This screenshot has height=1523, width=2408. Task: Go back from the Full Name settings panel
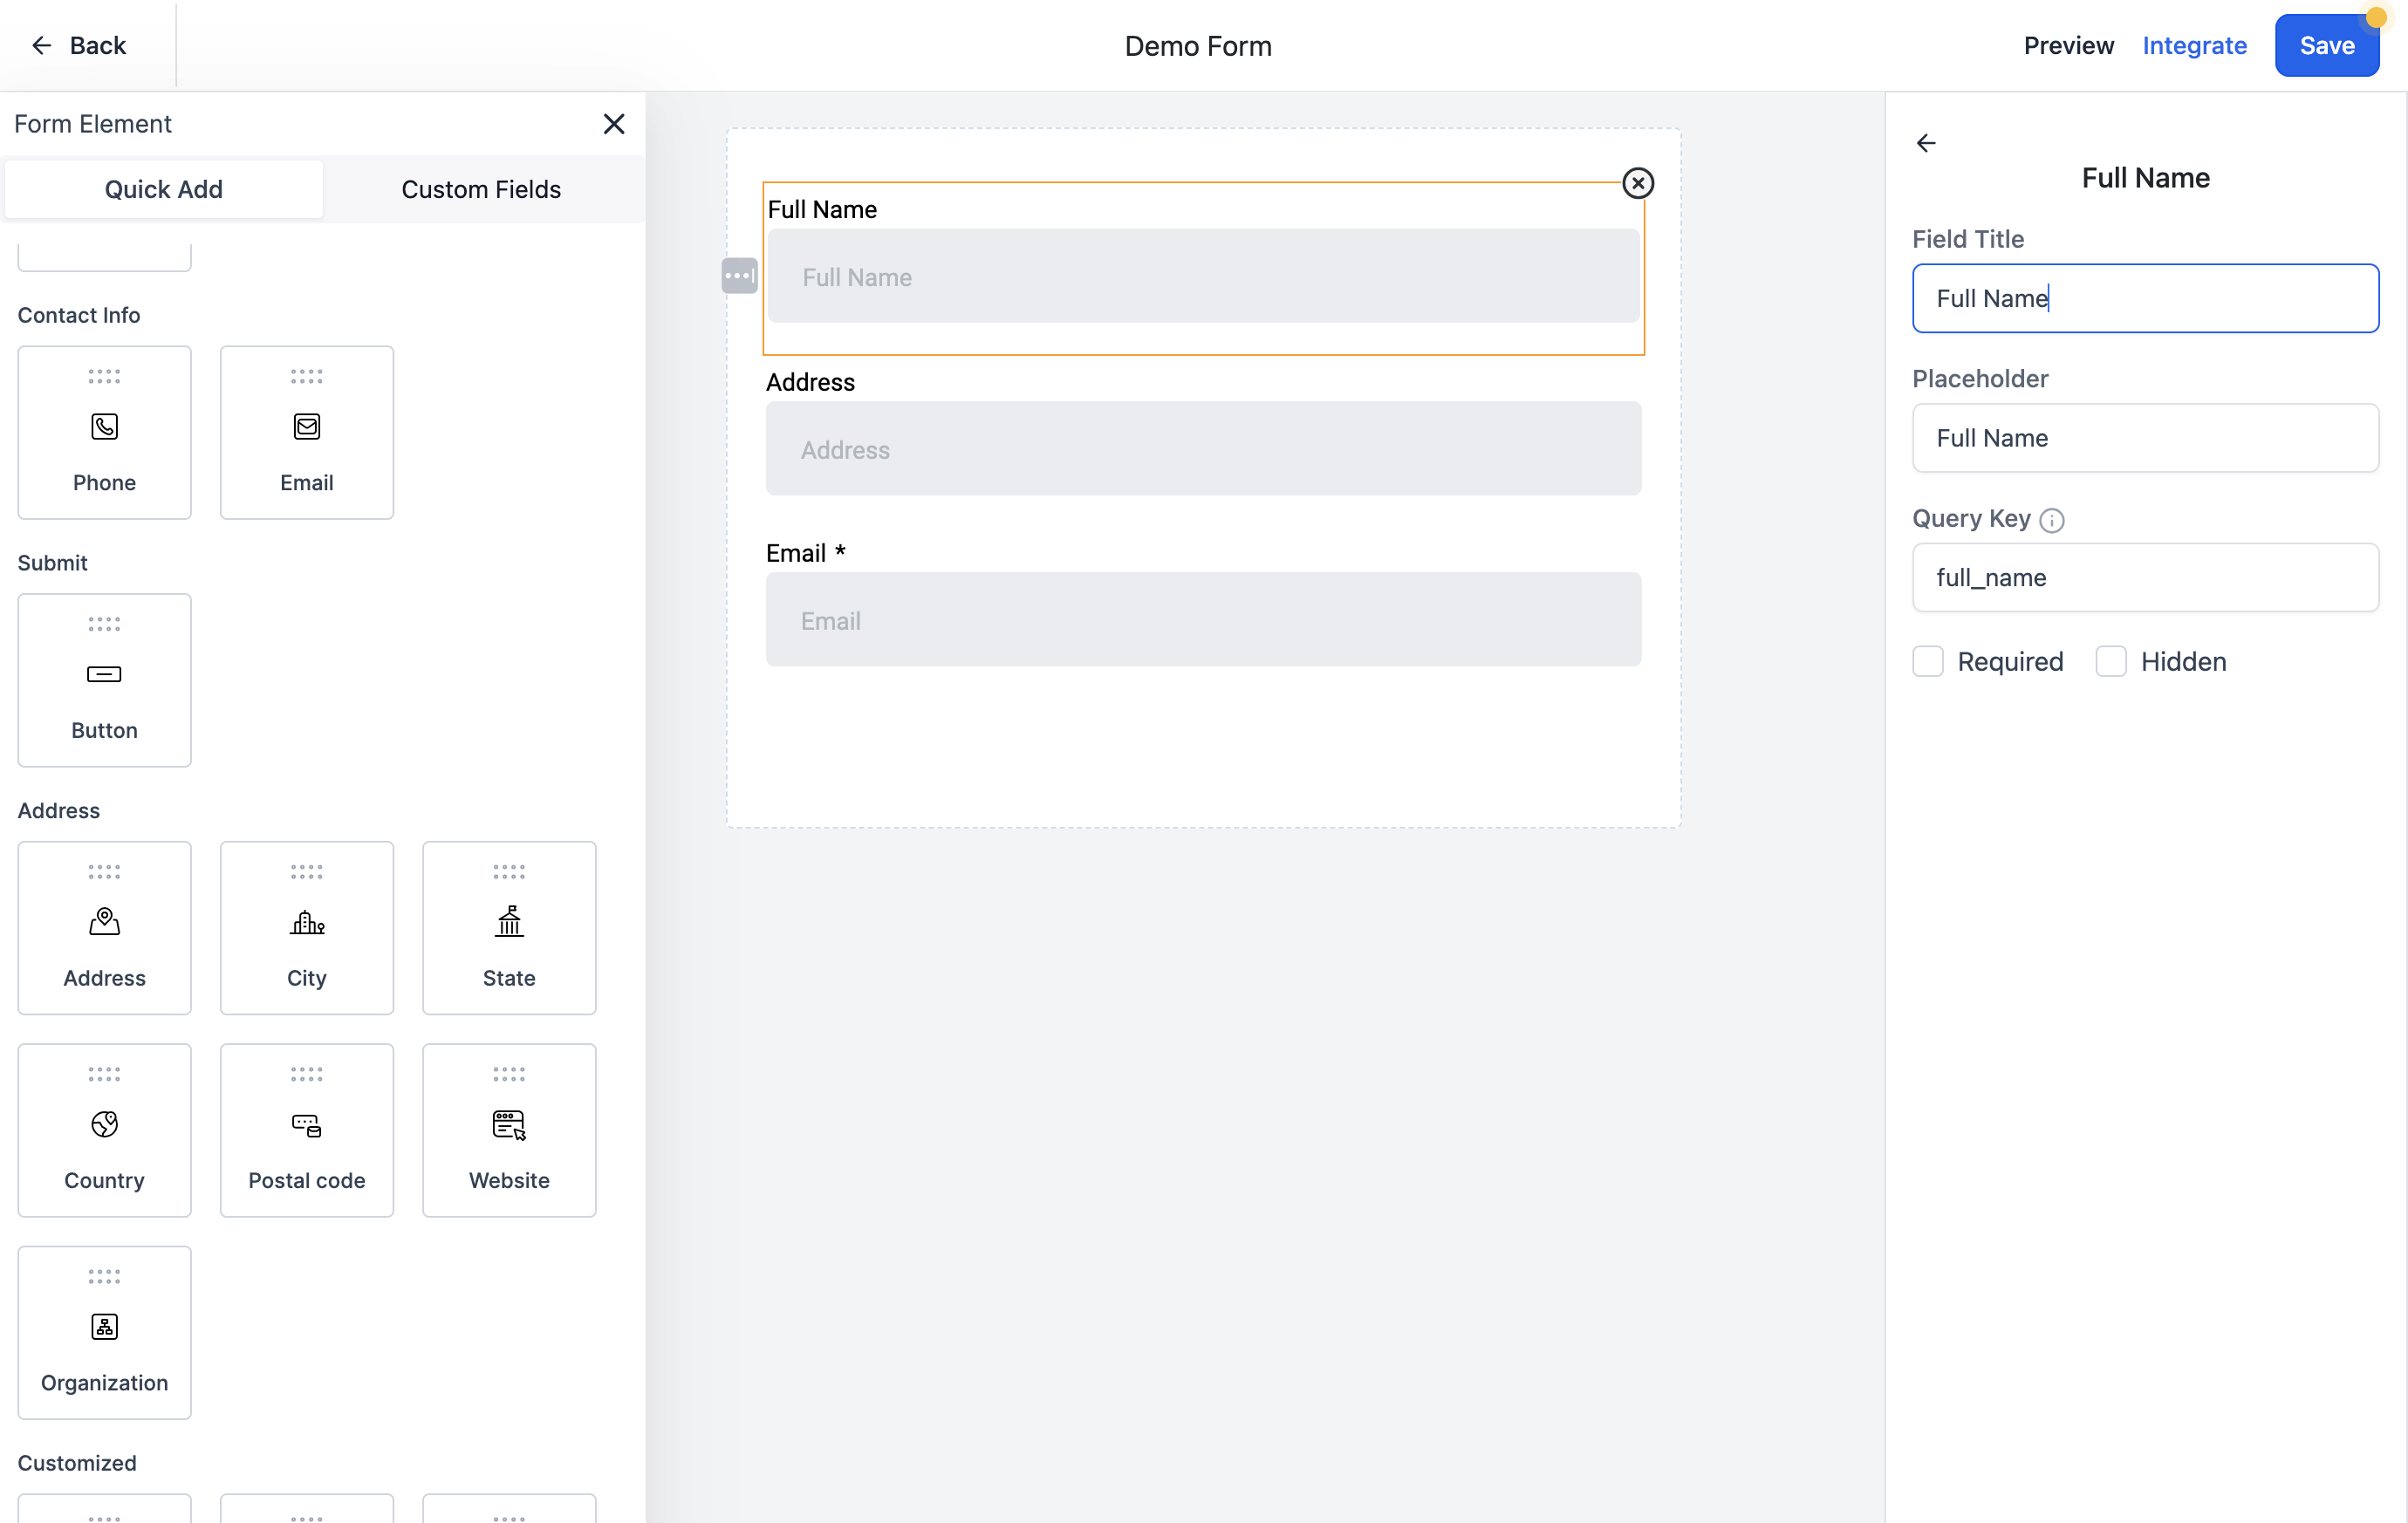(1926, 143)
